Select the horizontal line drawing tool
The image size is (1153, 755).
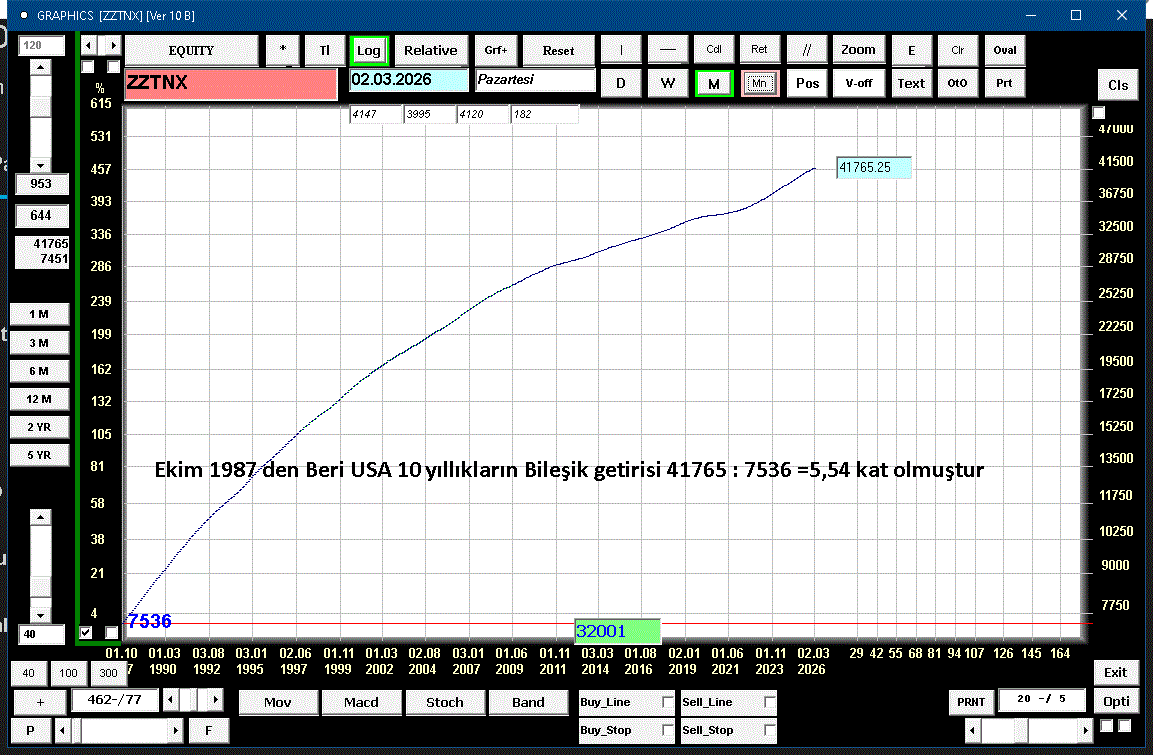668,50
